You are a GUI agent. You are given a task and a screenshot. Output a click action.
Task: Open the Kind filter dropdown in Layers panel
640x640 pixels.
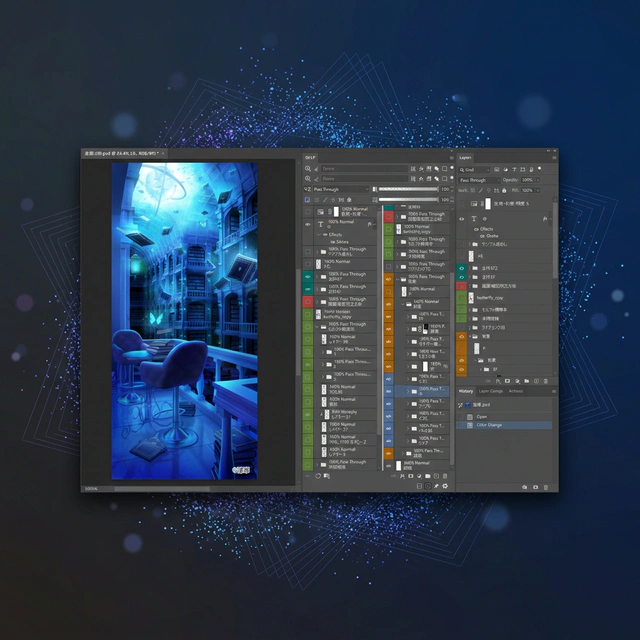click(474, 169)
